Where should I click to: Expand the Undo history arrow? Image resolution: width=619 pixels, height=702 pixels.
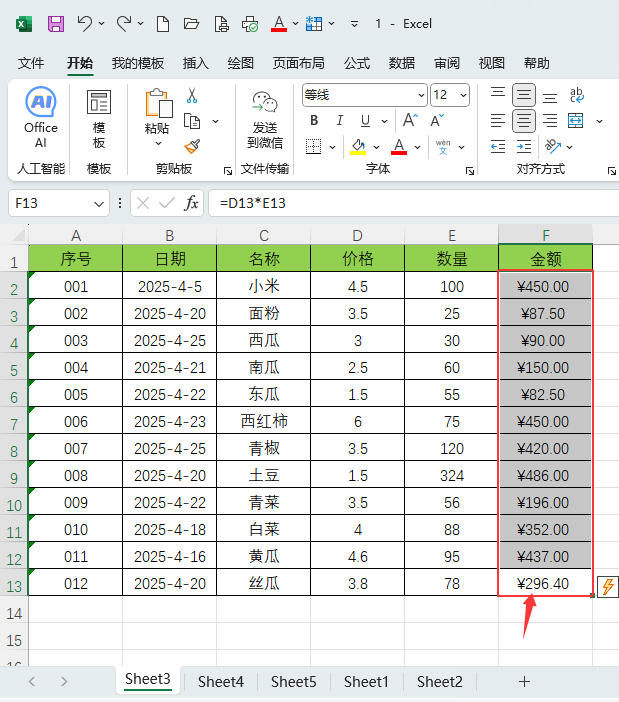pyautogui.click(x=102, y=23)
